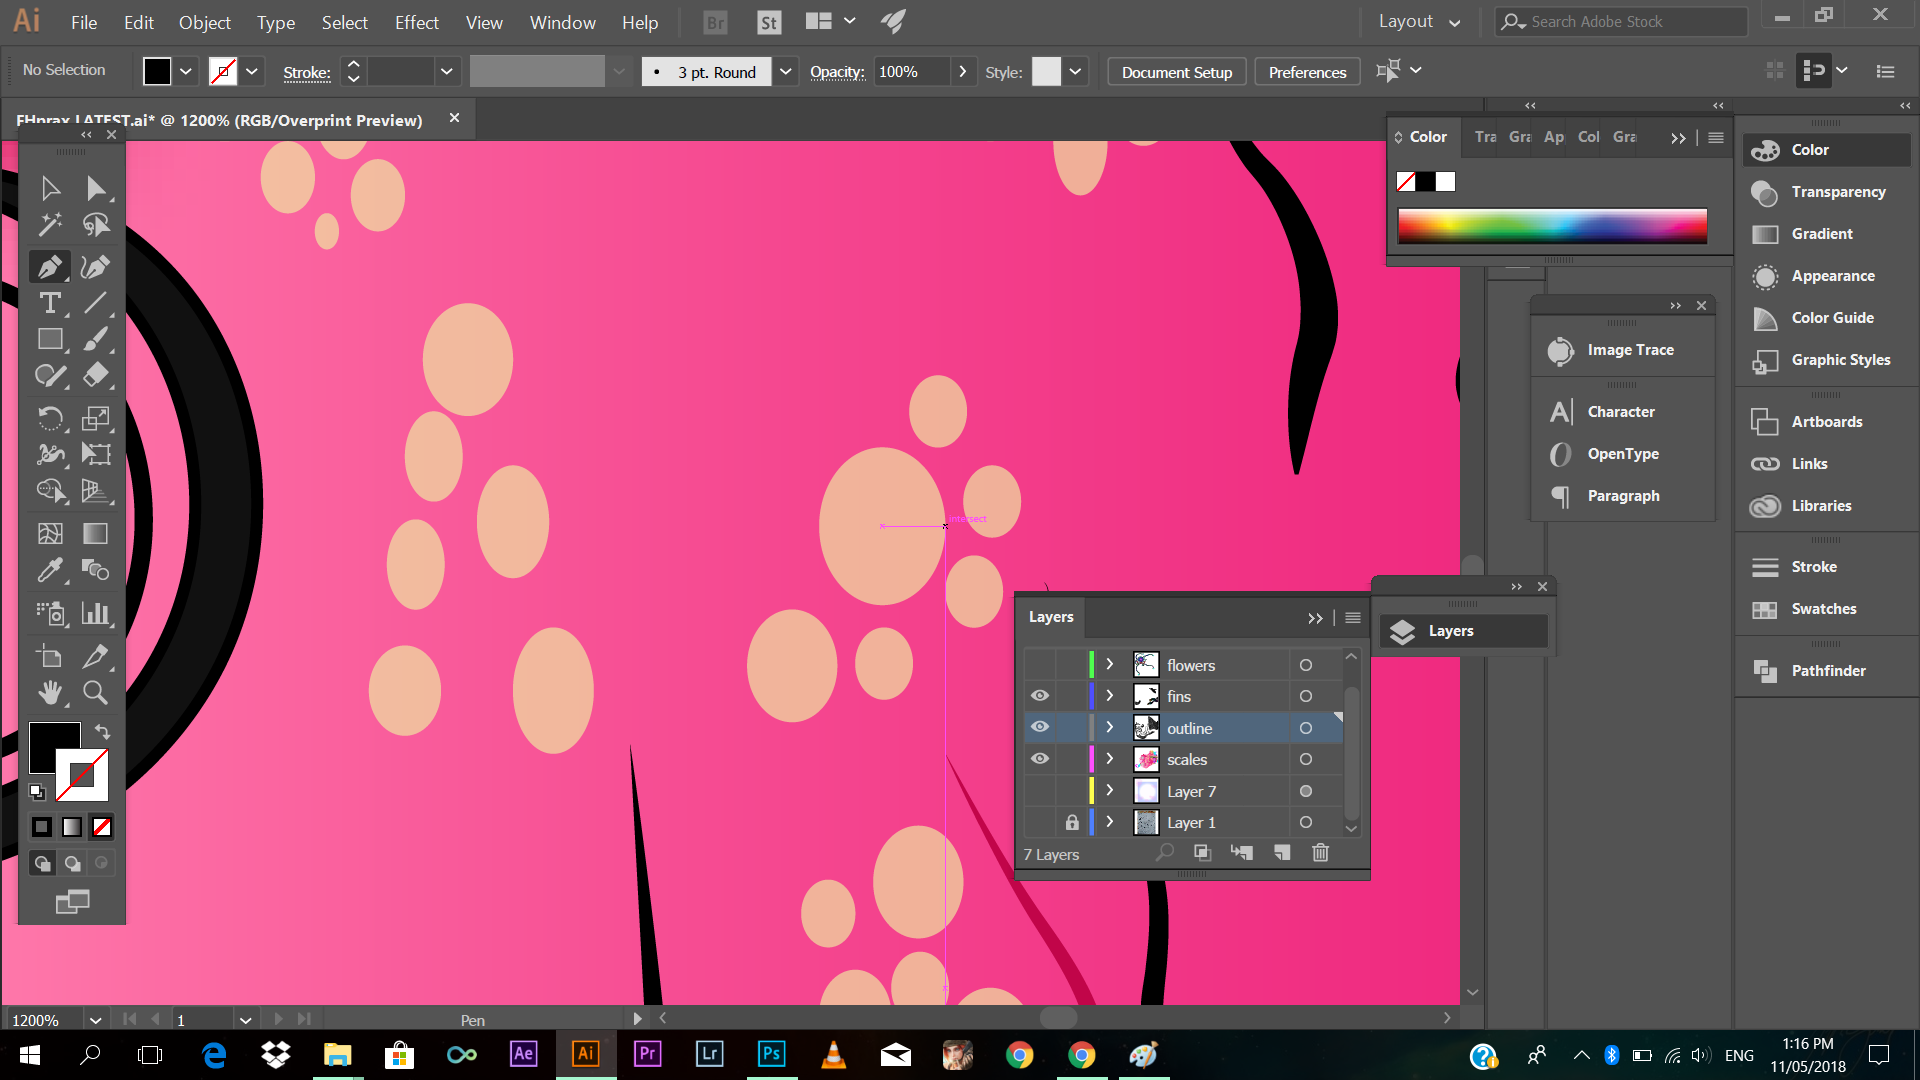Viewport: 1920px width, 1080px height.
Task: Select the Zoom tool
Action: coord(96,692)
